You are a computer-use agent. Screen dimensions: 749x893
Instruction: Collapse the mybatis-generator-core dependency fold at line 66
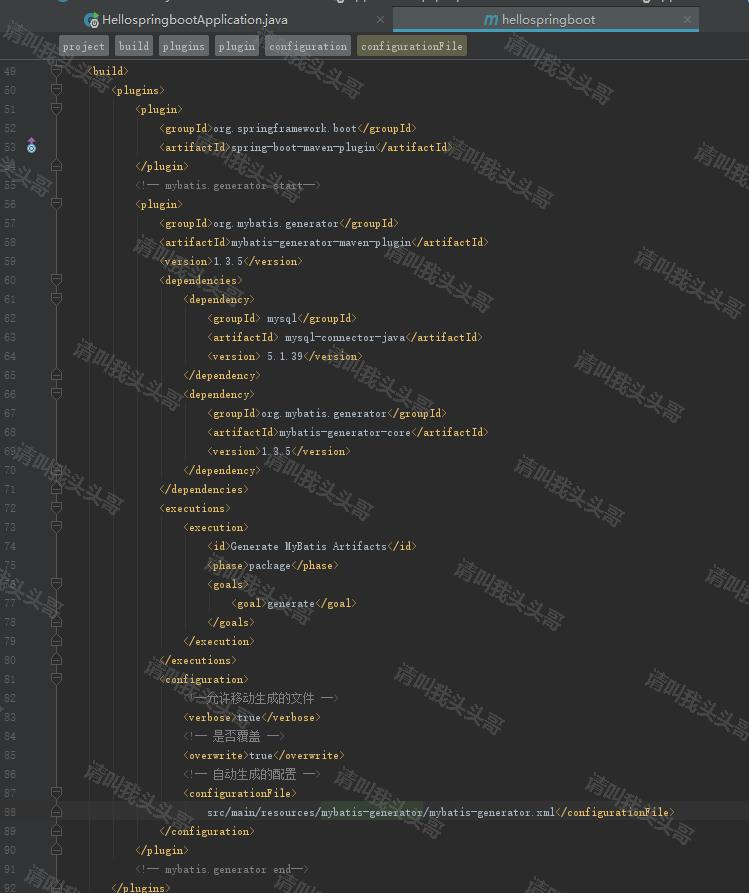[x=56, y=393]
